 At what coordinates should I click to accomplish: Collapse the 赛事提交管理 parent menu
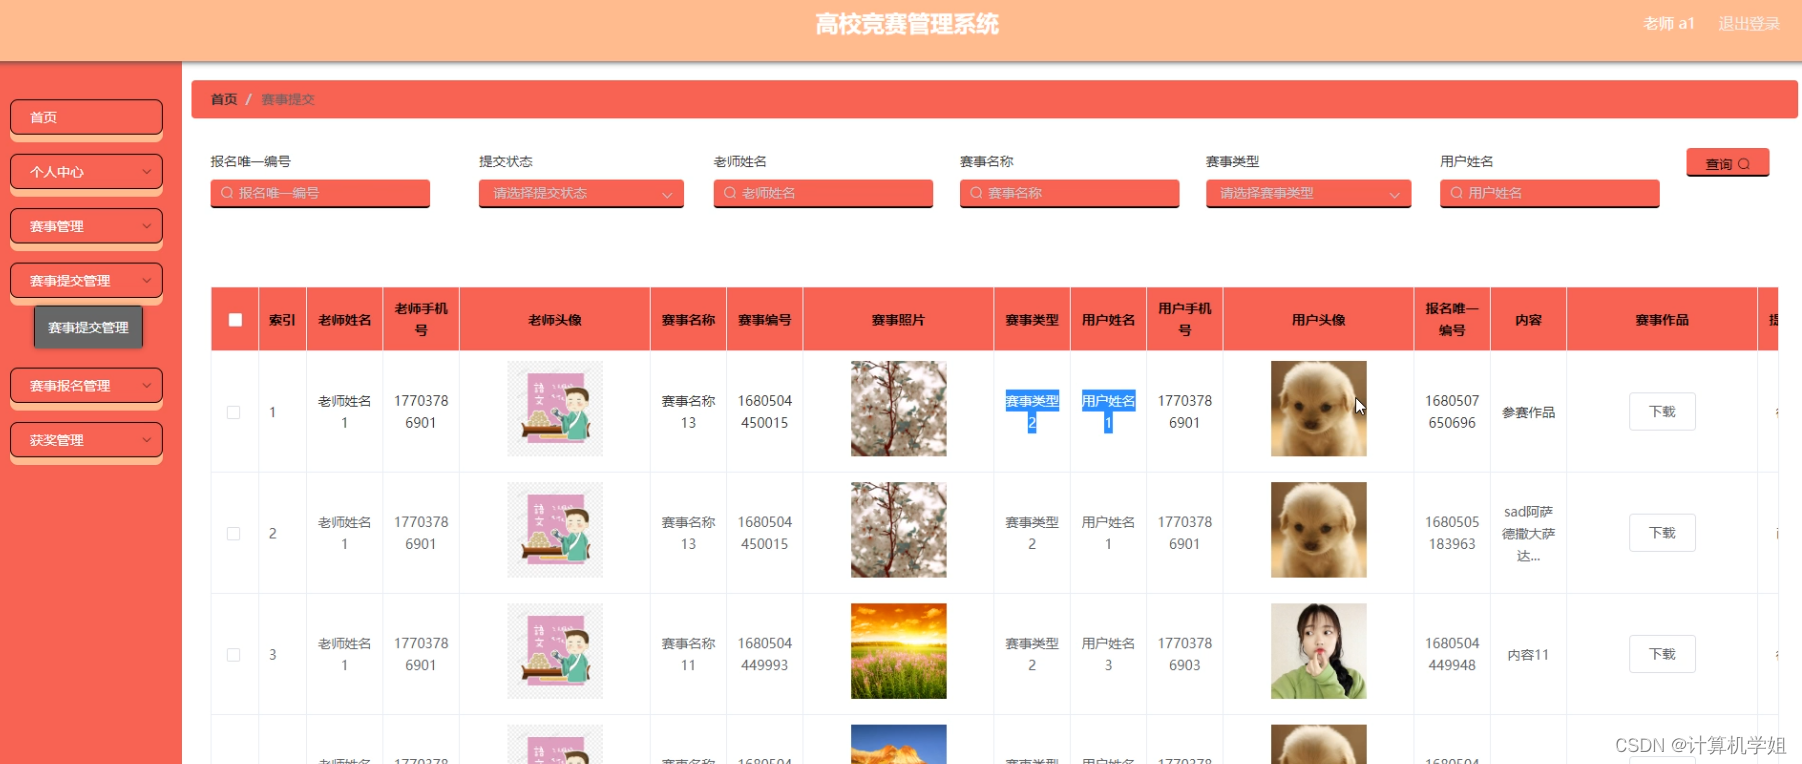point(86,281)
